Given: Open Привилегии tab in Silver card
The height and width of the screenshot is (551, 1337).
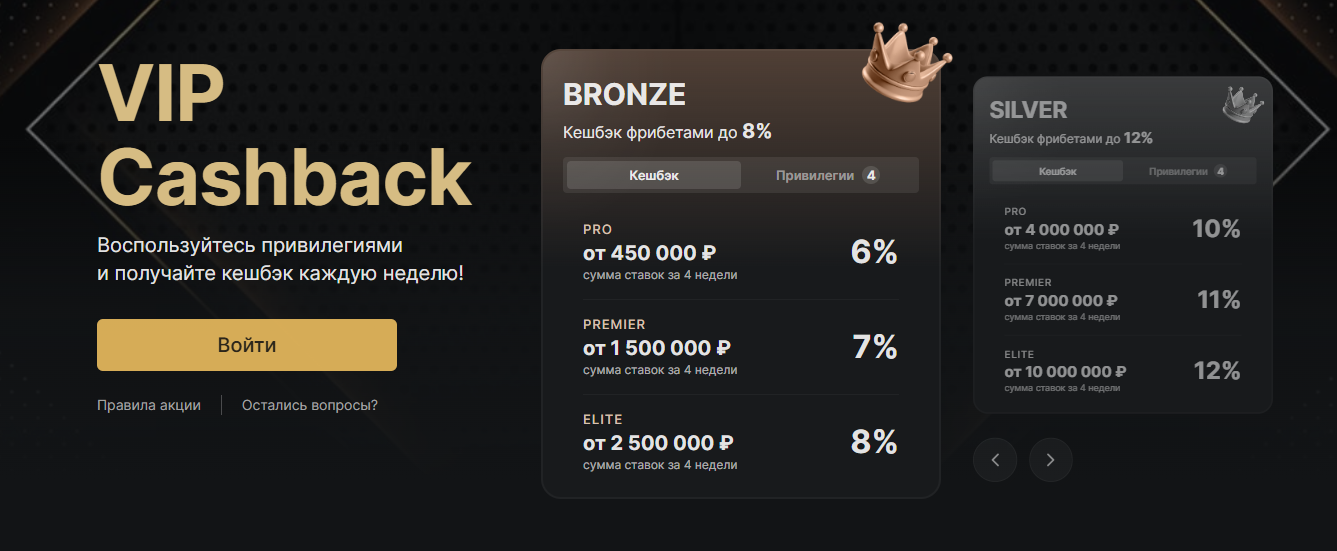Looking at the screenshot, I should click(x=1188, y=171).
